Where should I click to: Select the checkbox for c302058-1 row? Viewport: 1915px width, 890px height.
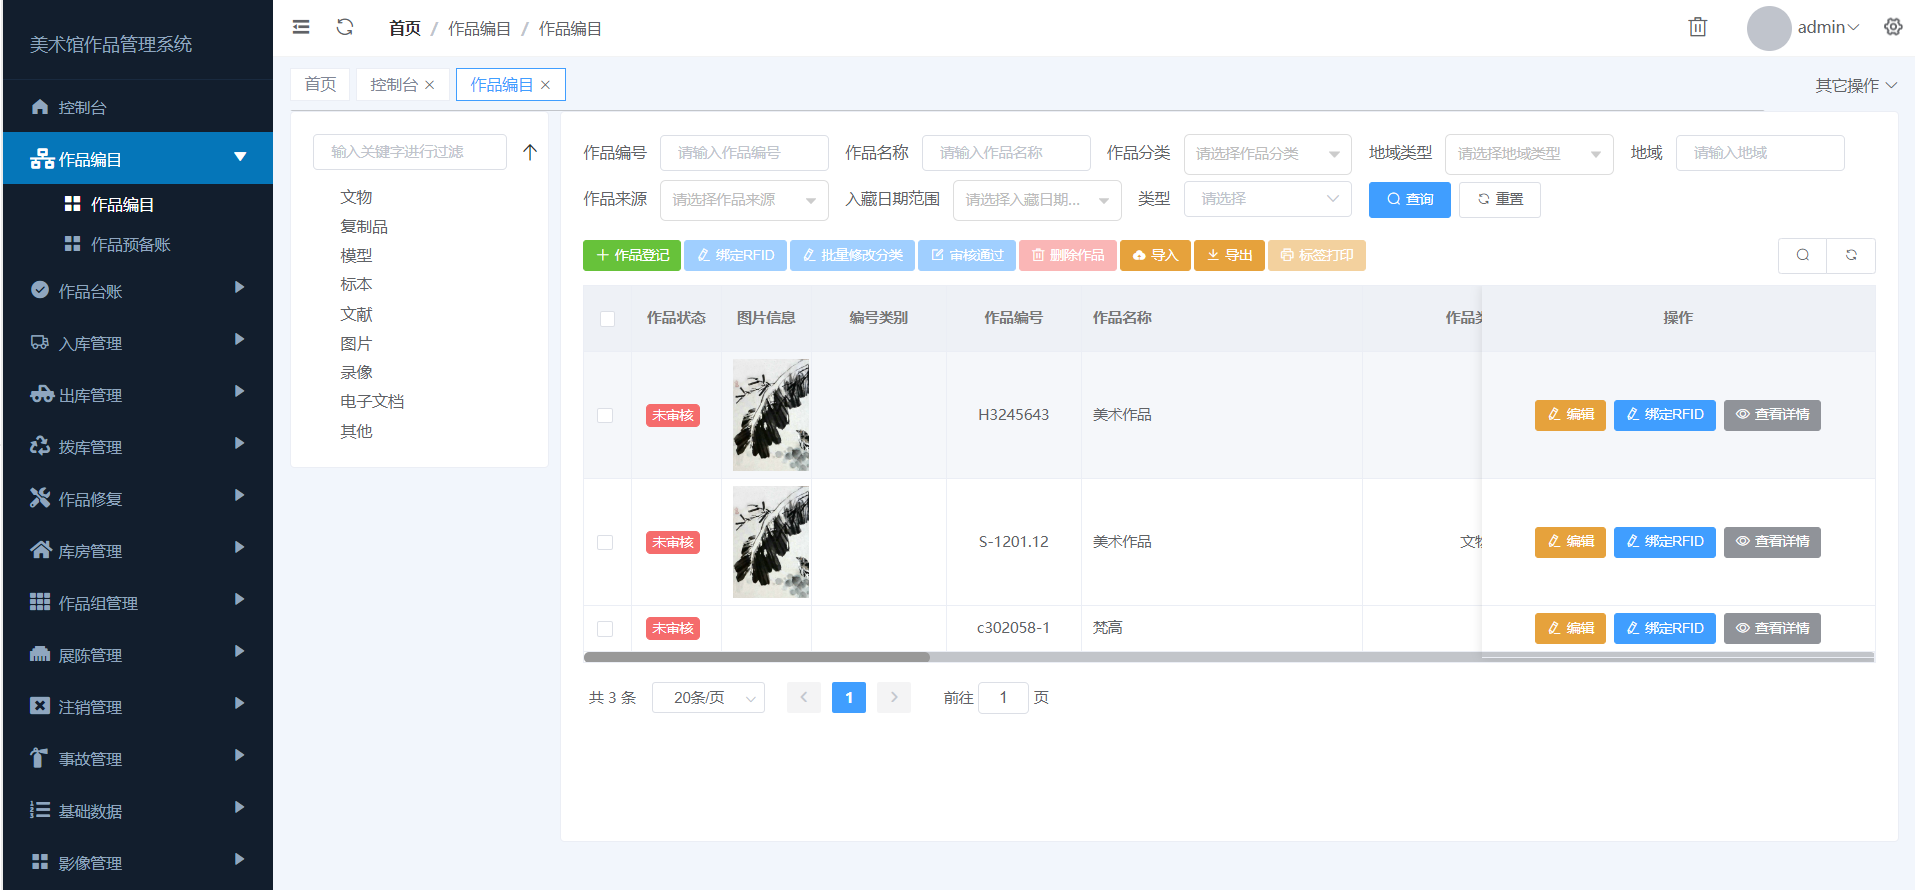[x=605, y=629]
